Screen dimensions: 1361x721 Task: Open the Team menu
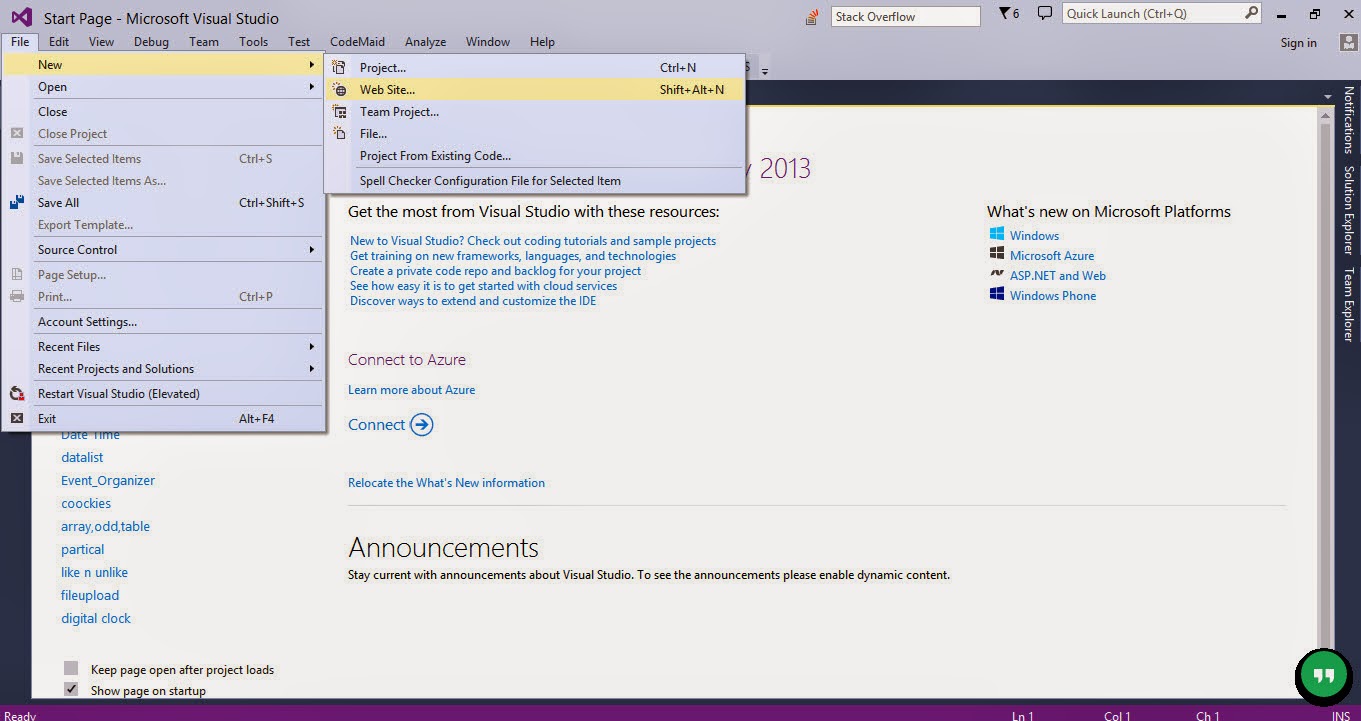coord(204,42)
